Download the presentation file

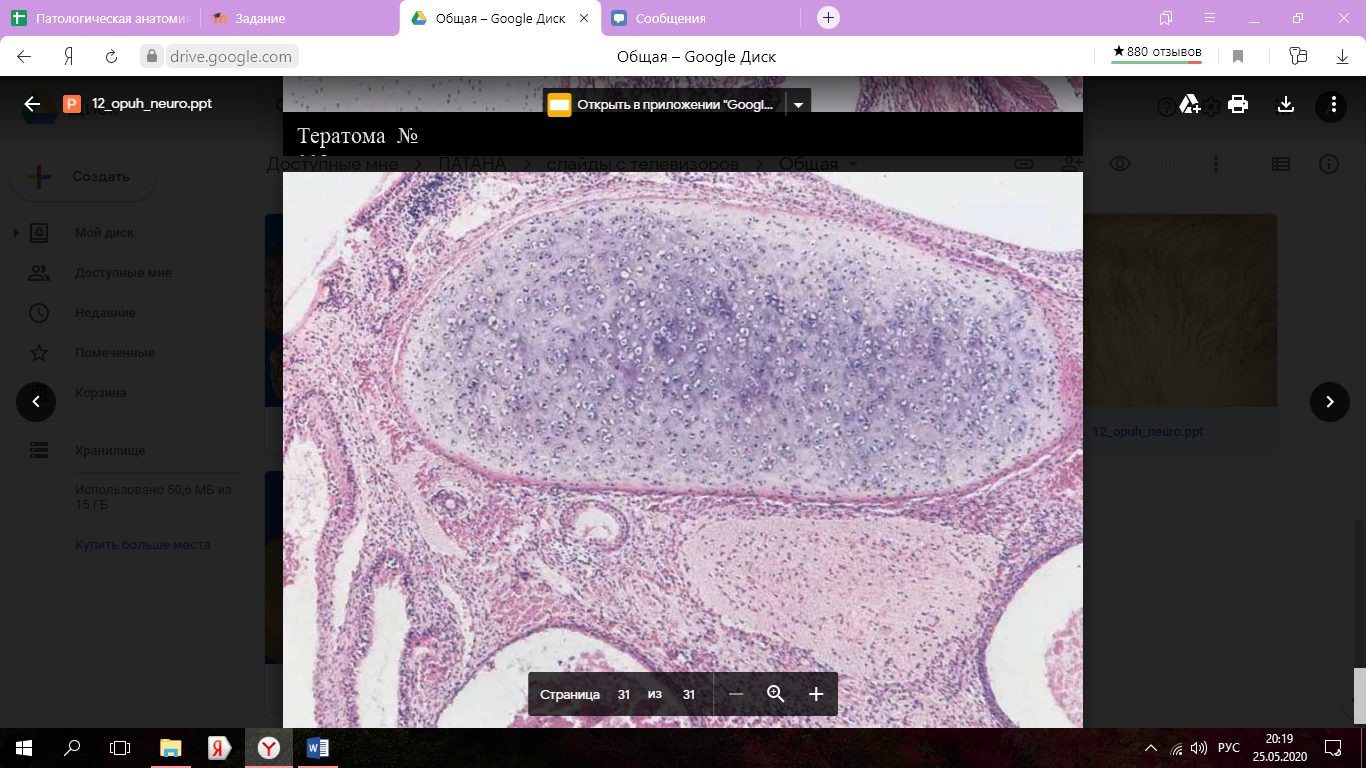click(1286, 104)
